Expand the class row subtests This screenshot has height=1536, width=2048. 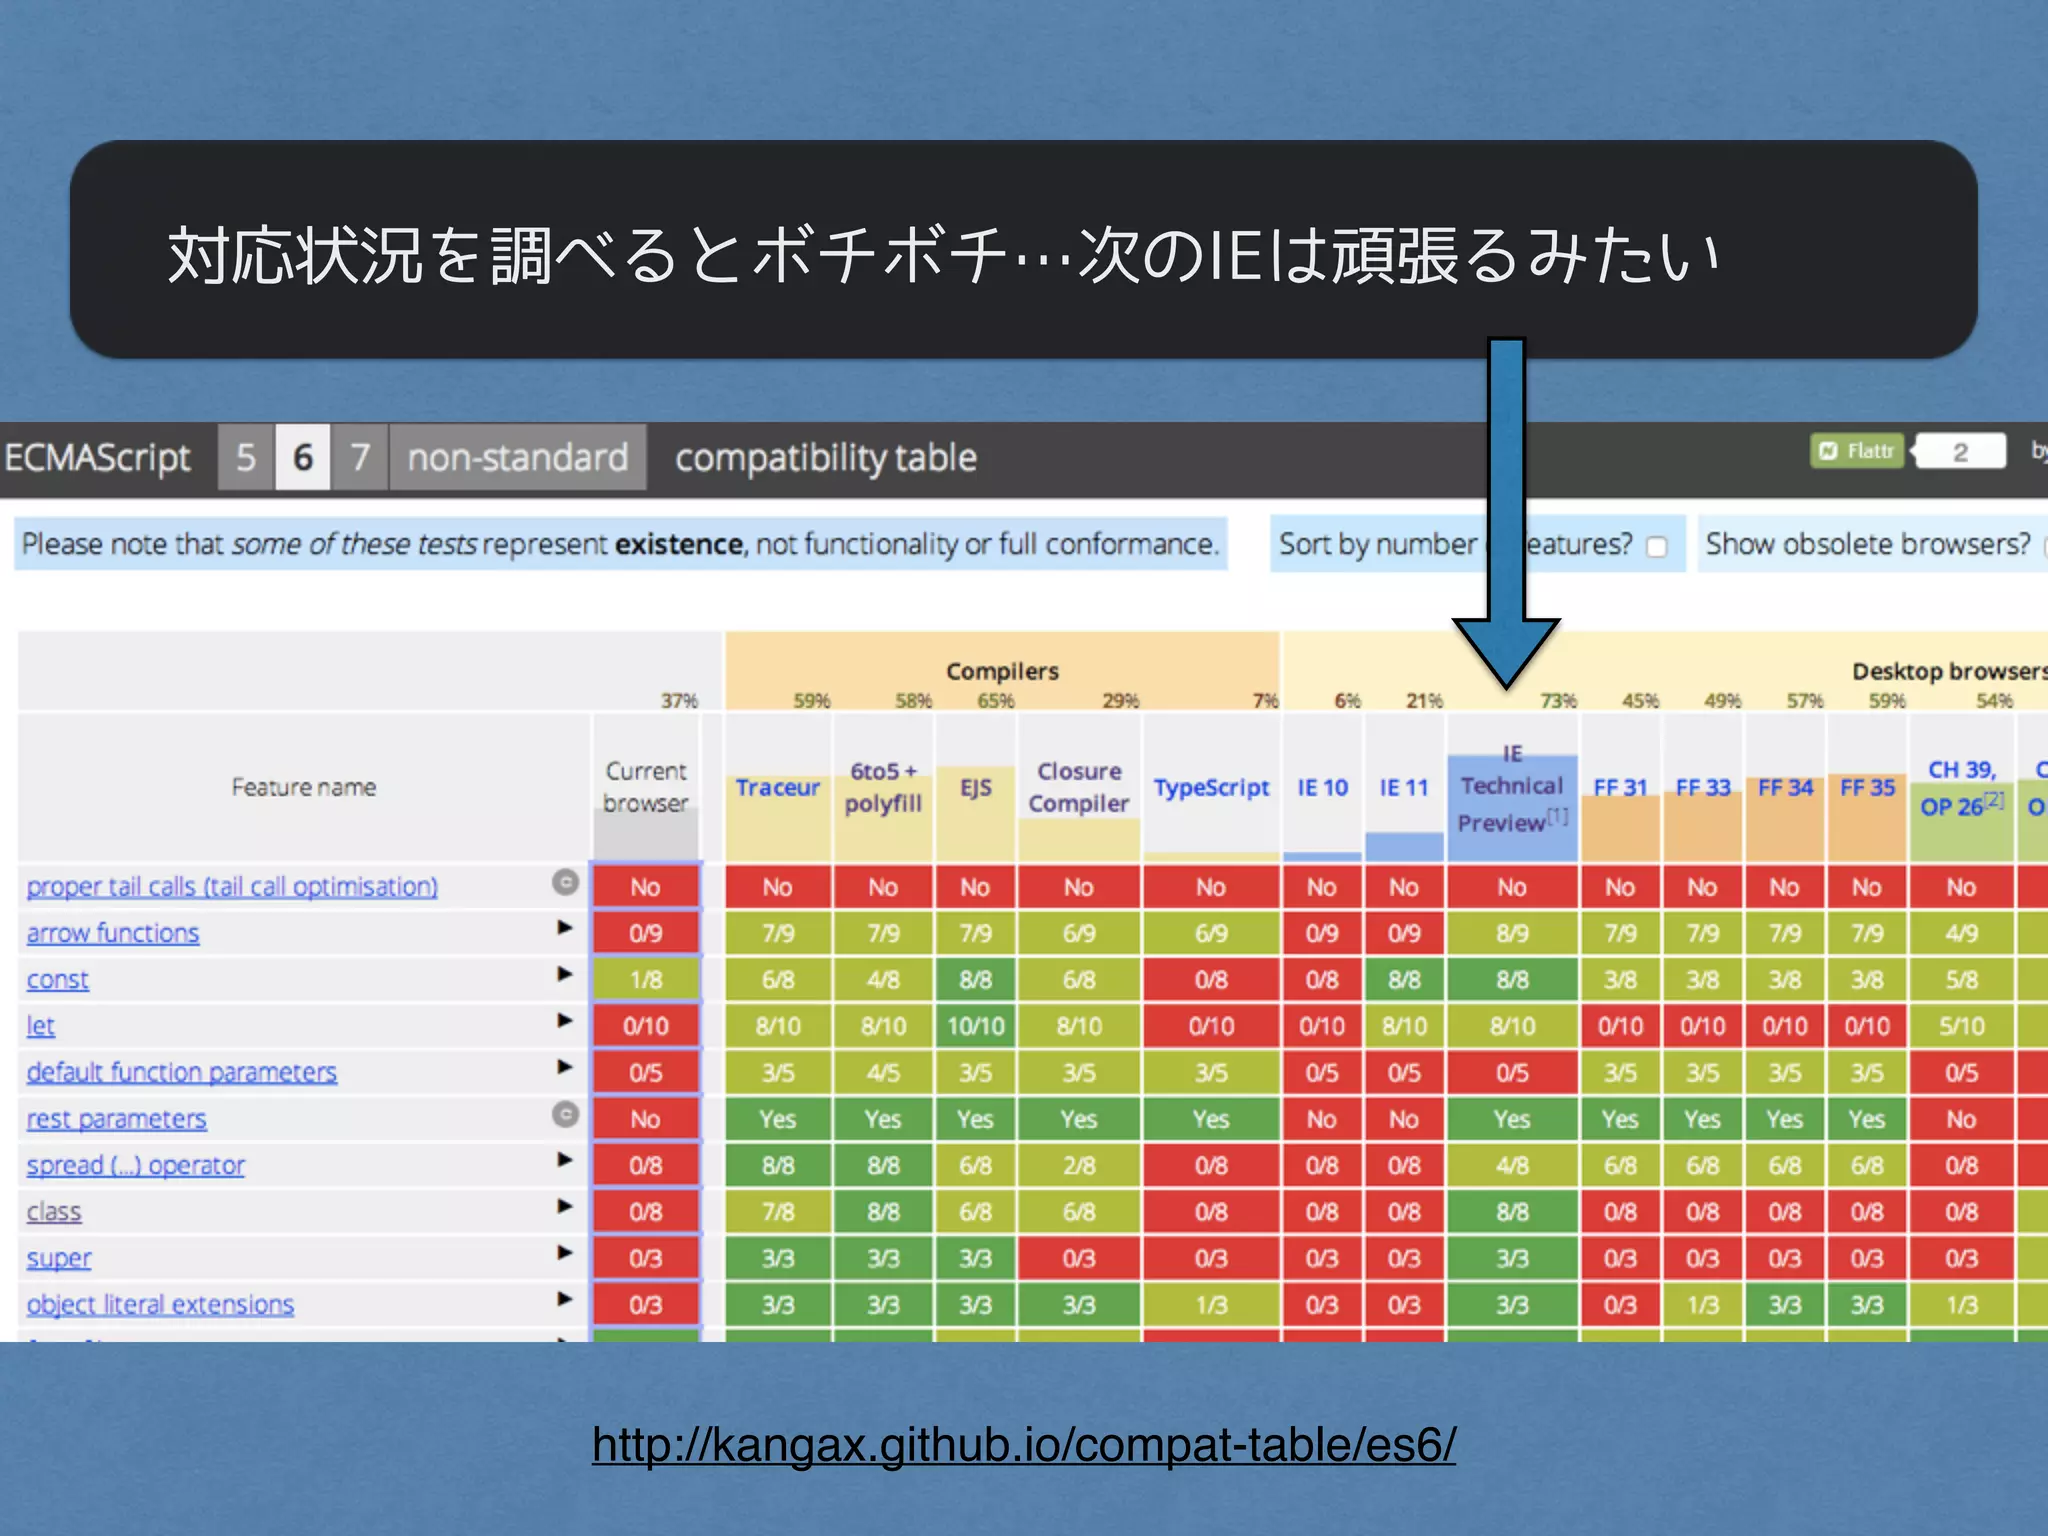[x=565, y=1205]
